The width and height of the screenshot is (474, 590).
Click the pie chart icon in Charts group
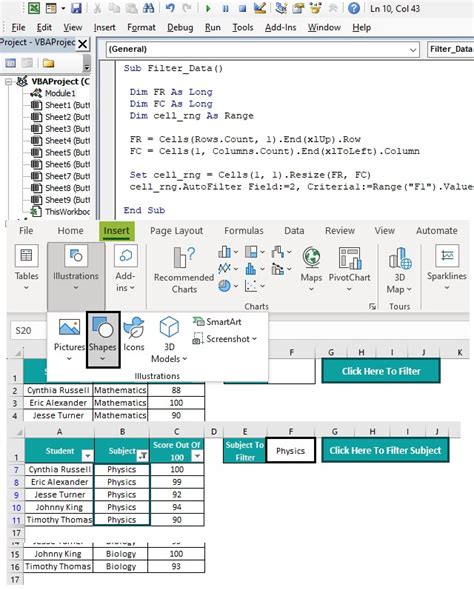(x=225, y=286)
